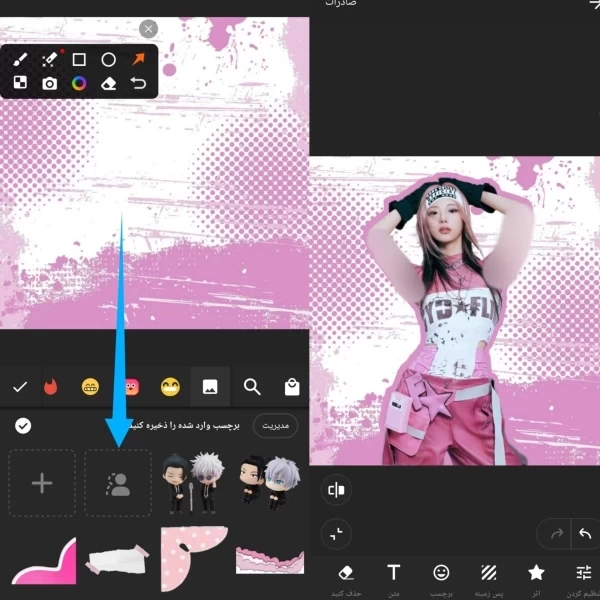Select the eraser in floating toolbar
This screenshot has height=600, width=600.
(109, 83)
